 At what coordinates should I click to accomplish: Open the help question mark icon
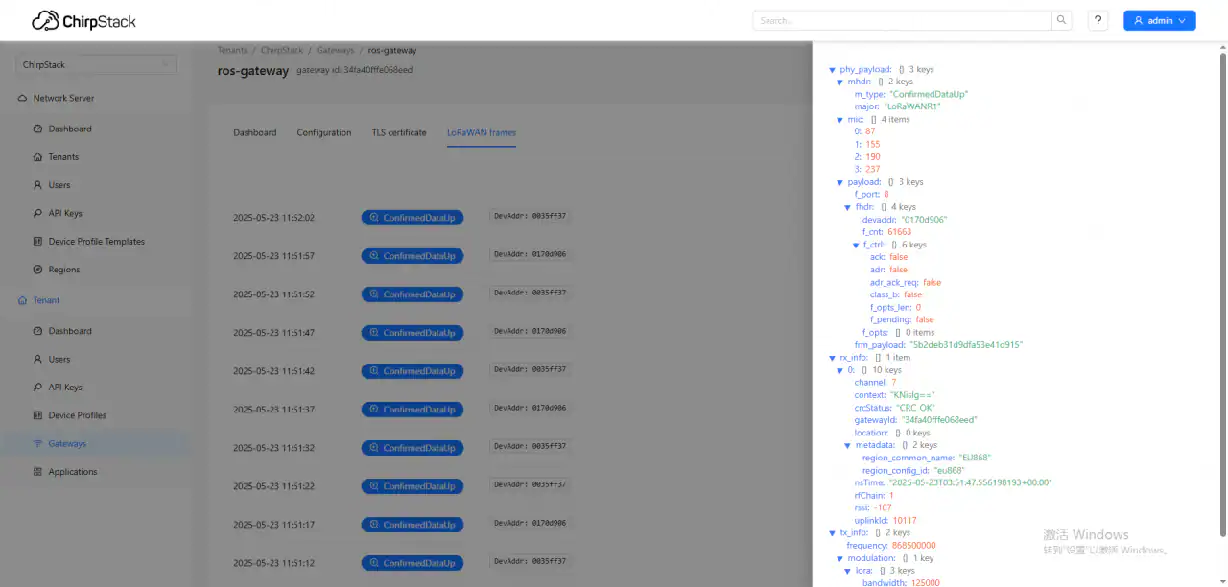coord(1098,20)
